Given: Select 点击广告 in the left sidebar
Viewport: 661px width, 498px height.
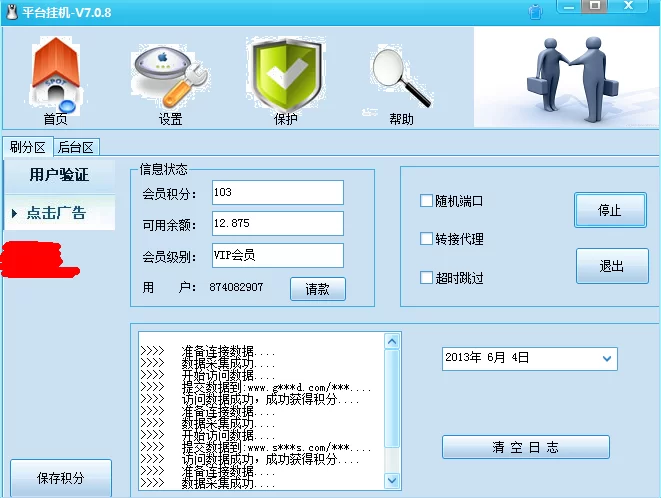Looking at the screenshot, I should [x=58, y=213].
